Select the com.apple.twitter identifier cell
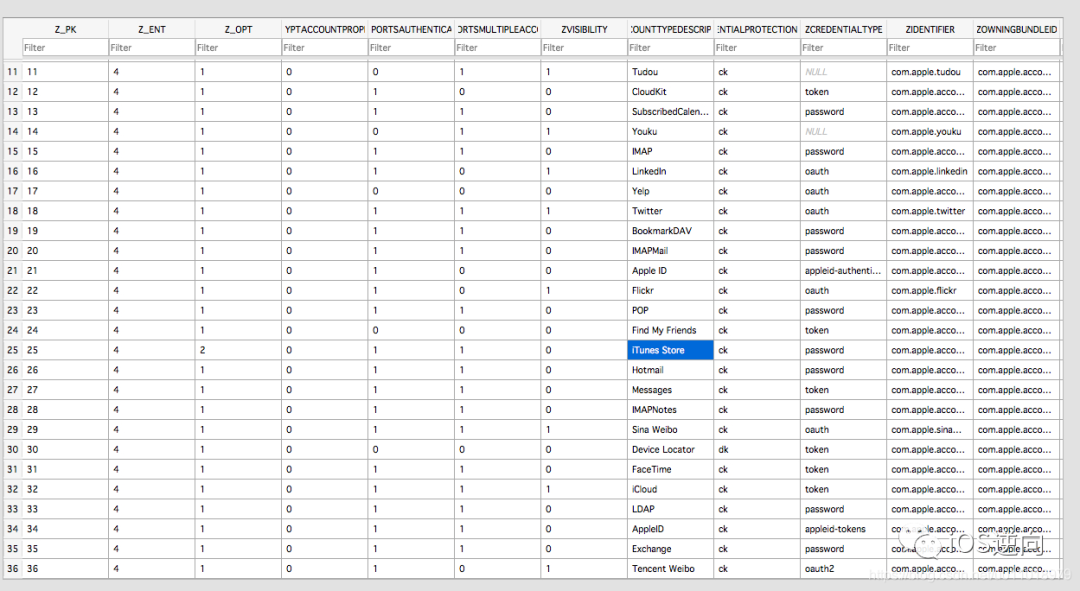The height and width of the screenshot is (591, 1080). 930,211
